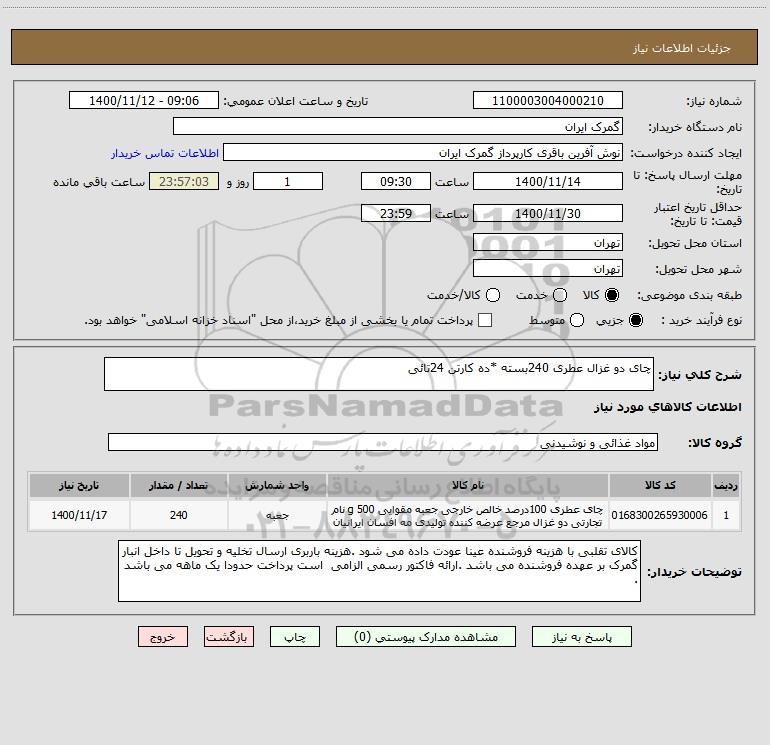Click the تاریخ نیاز column header
770x745 pixels.
click(x=79, y=485)
